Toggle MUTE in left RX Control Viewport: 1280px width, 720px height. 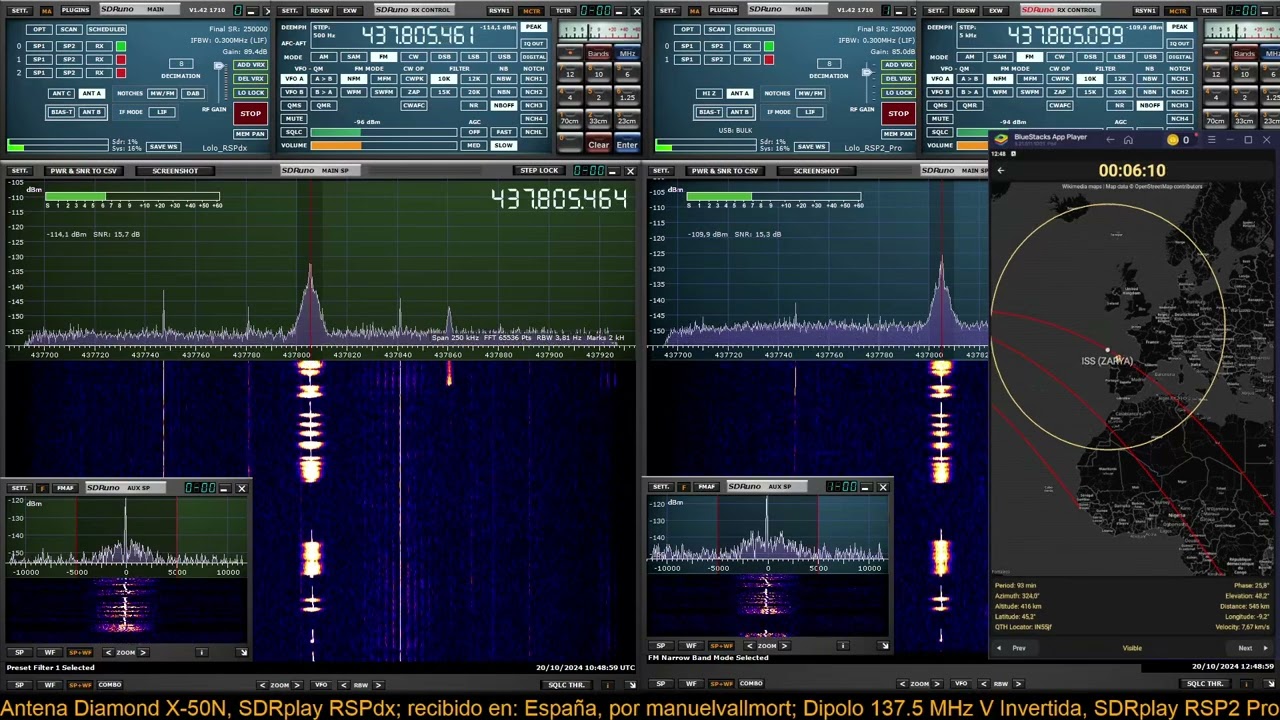(293, 119)
